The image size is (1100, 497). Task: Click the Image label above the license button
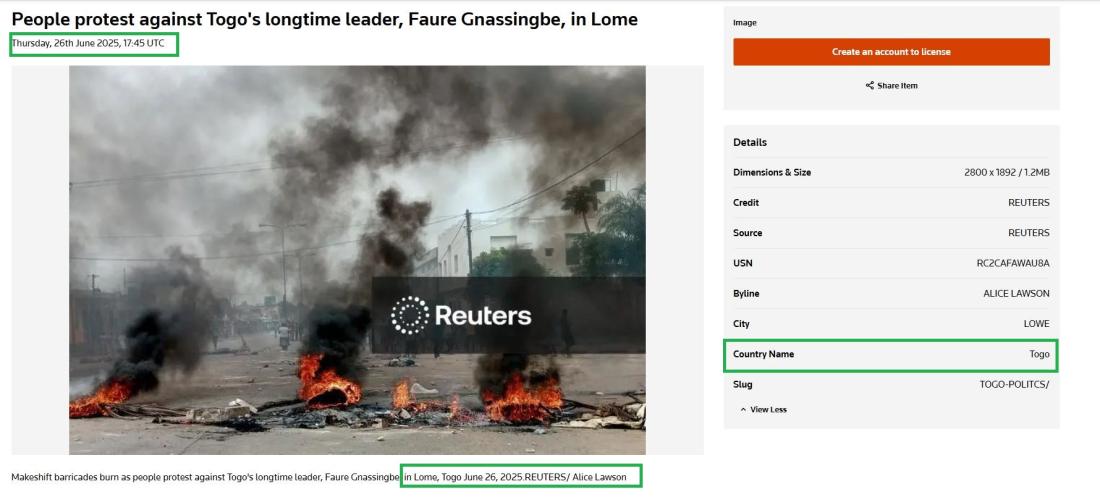pyautogui.click(x=745, y=23)
